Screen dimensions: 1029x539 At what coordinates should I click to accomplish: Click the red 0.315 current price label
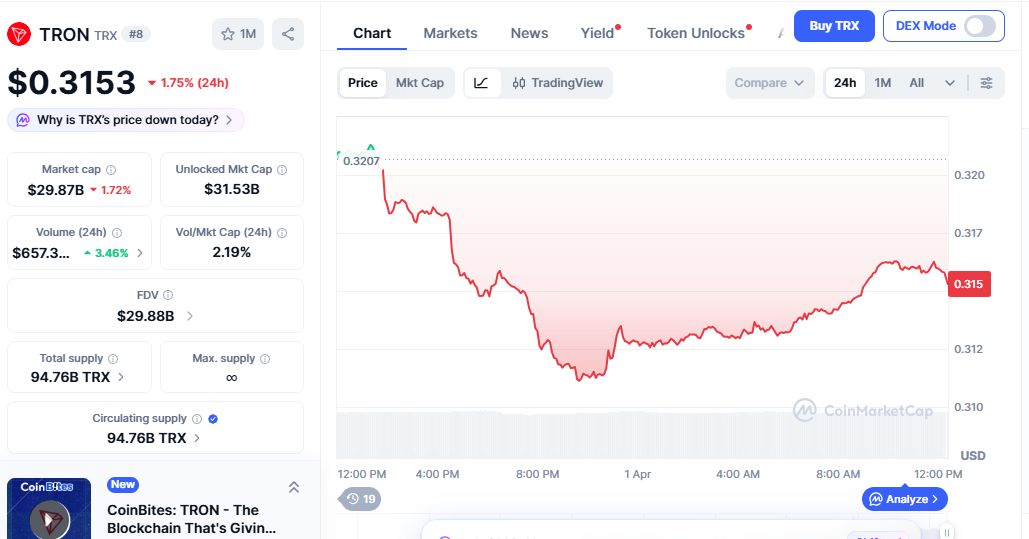click(969, 284)
